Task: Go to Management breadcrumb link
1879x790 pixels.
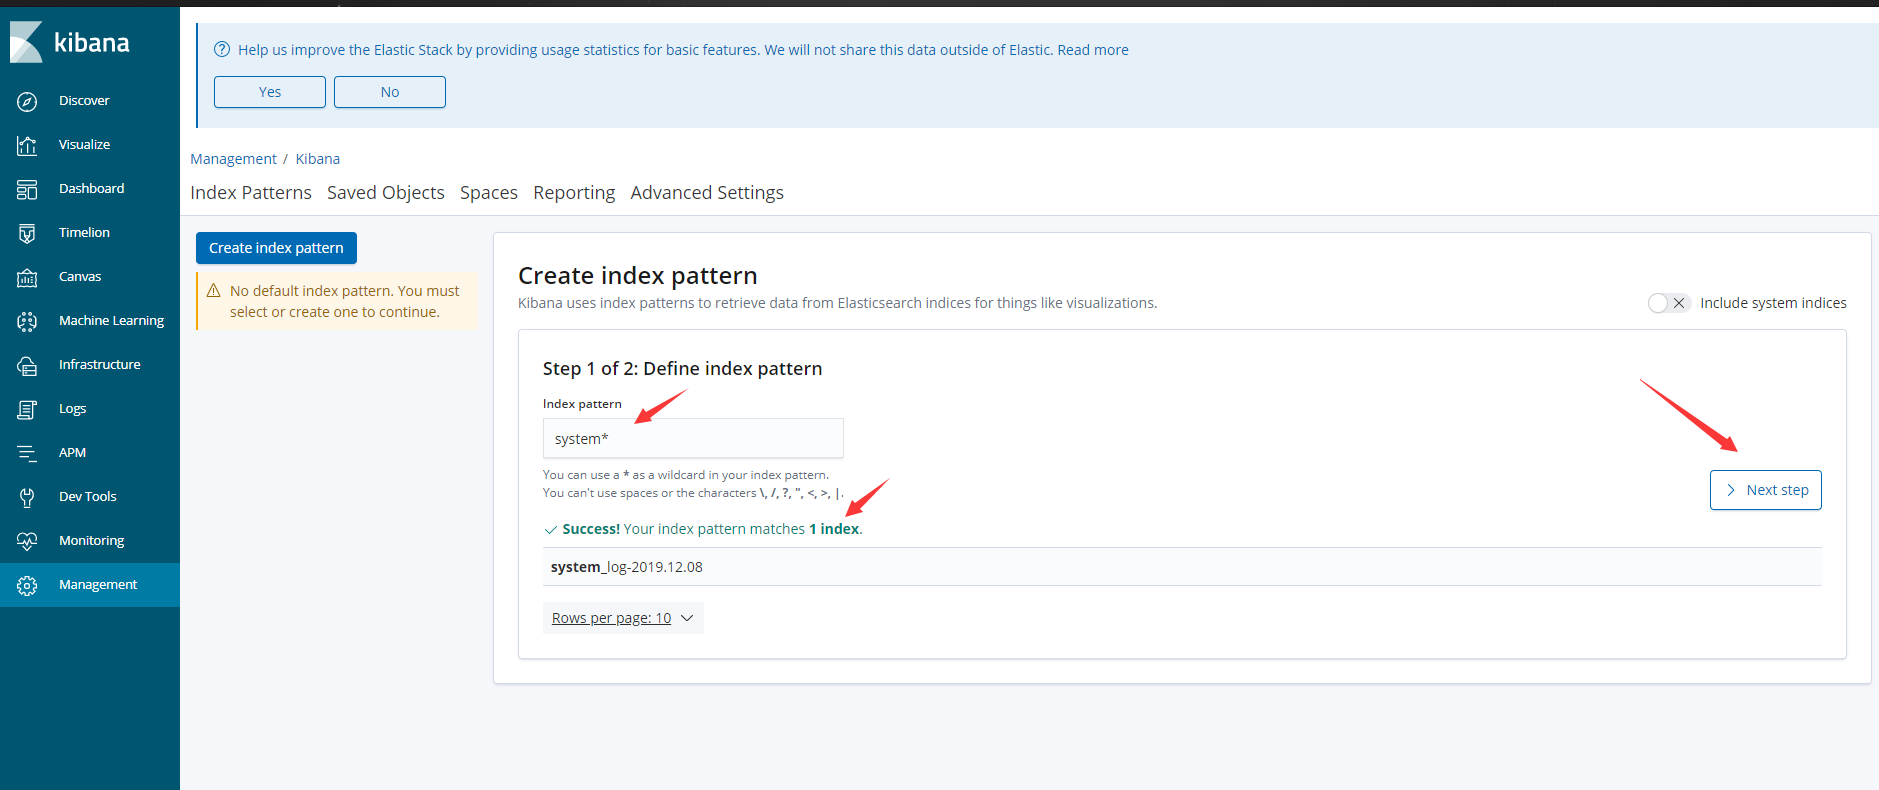Action: (233, 159)
